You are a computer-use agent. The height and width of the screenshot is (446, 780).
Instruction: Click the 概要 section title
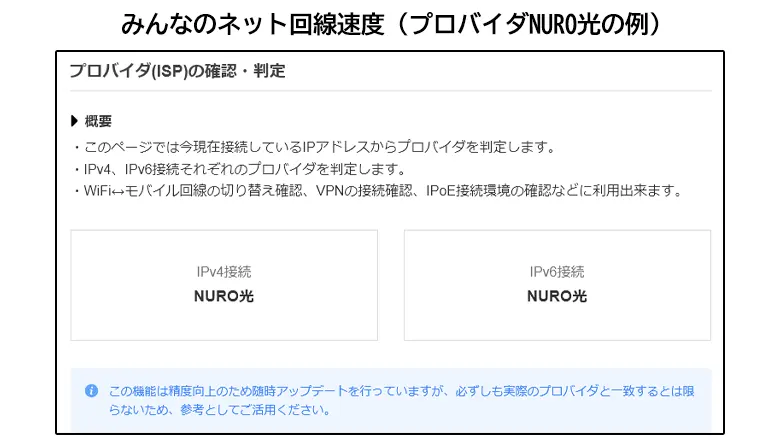(98, 121)
